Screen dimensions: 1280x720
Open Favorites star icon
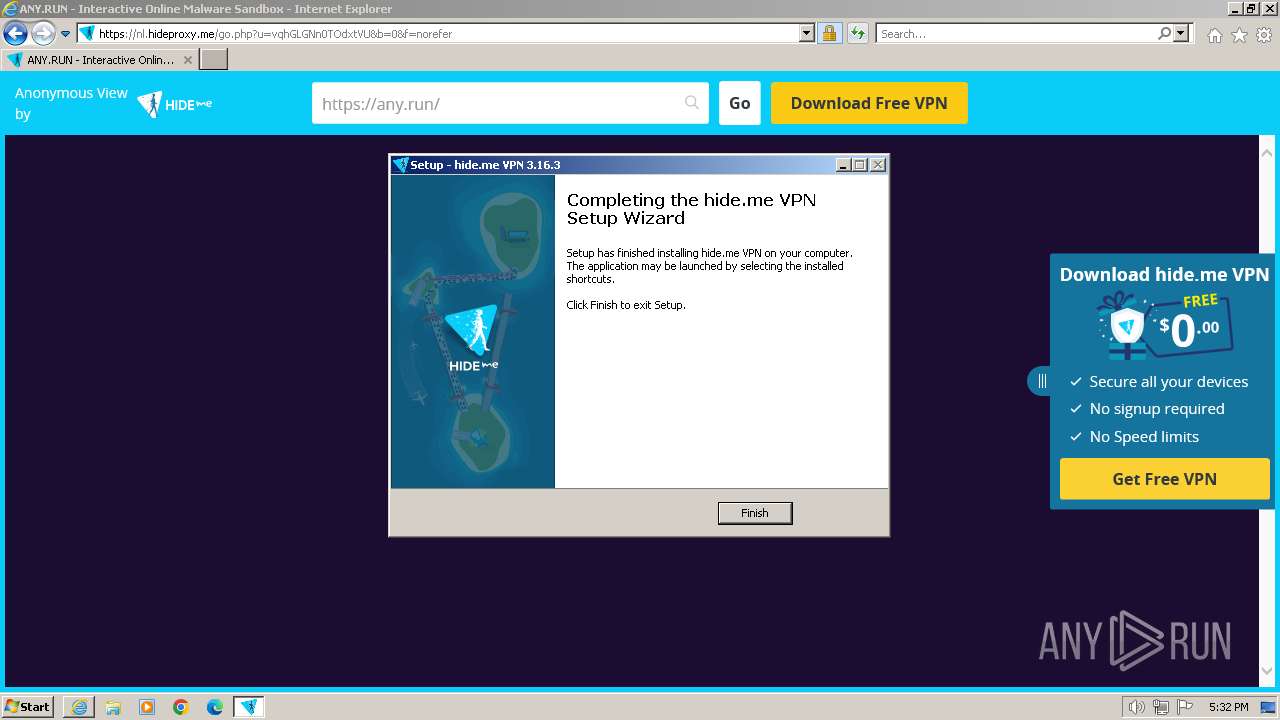click(1239, 35)
